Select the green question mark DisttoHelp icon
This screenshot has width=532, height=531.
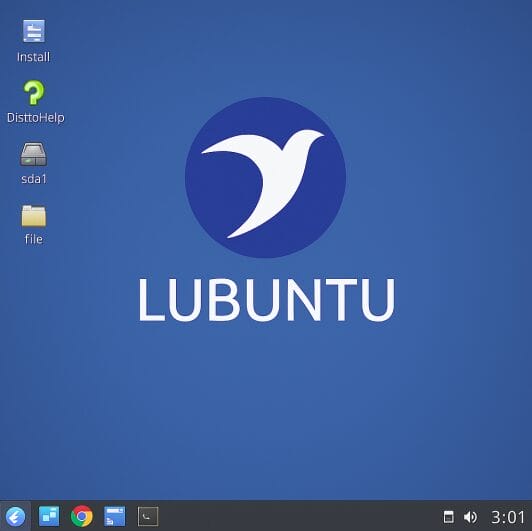point(34,92)
